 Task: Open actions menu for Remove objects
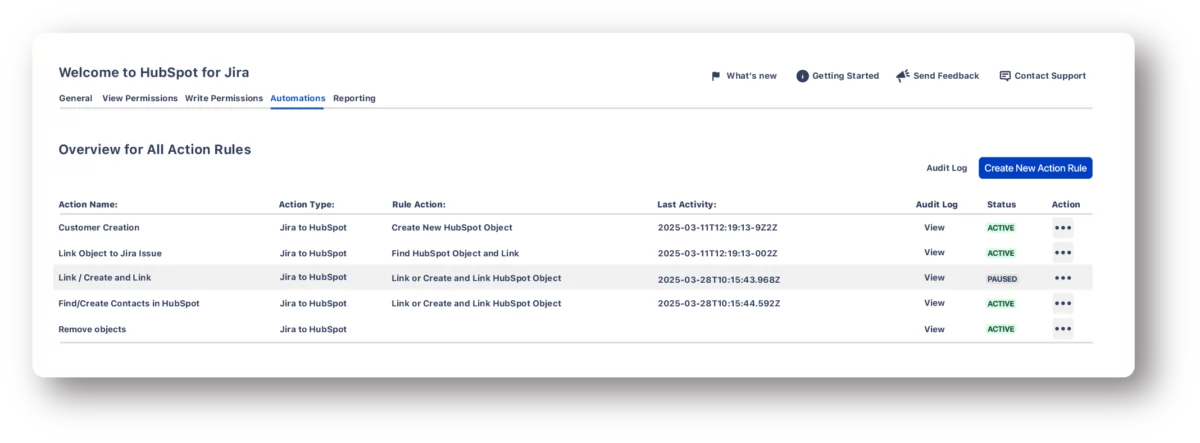pyautogui.click(x=1063, y=329)
